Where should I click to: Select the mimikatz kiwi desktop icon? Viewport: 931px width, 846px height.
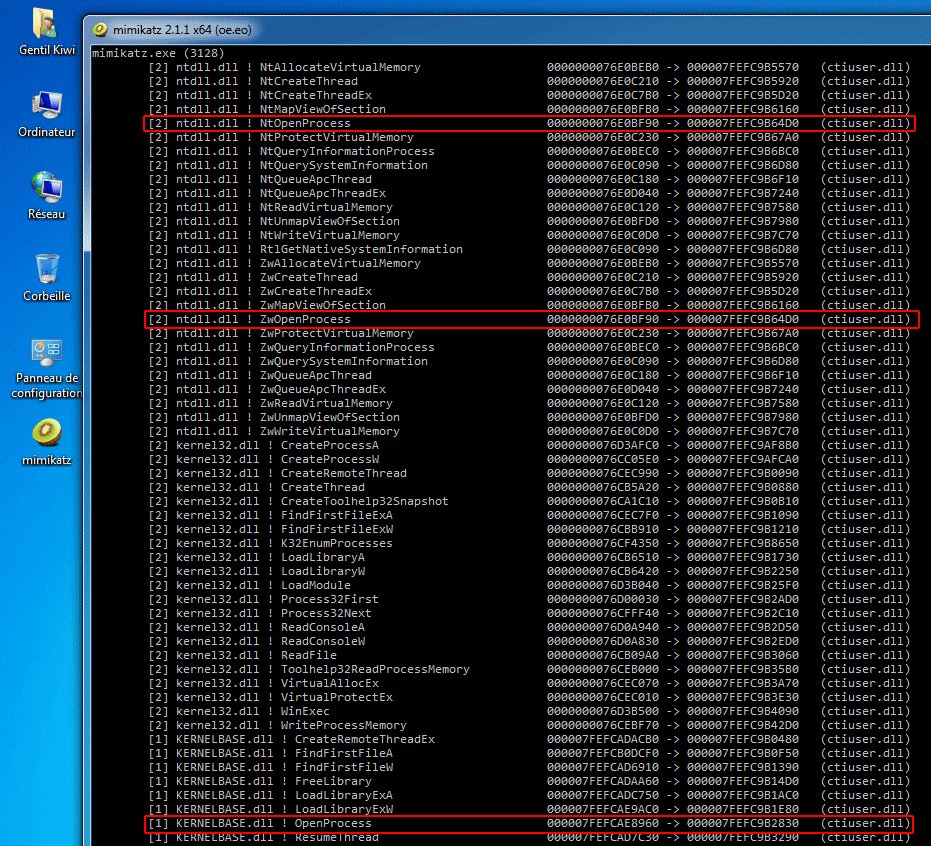pos(46,433)
